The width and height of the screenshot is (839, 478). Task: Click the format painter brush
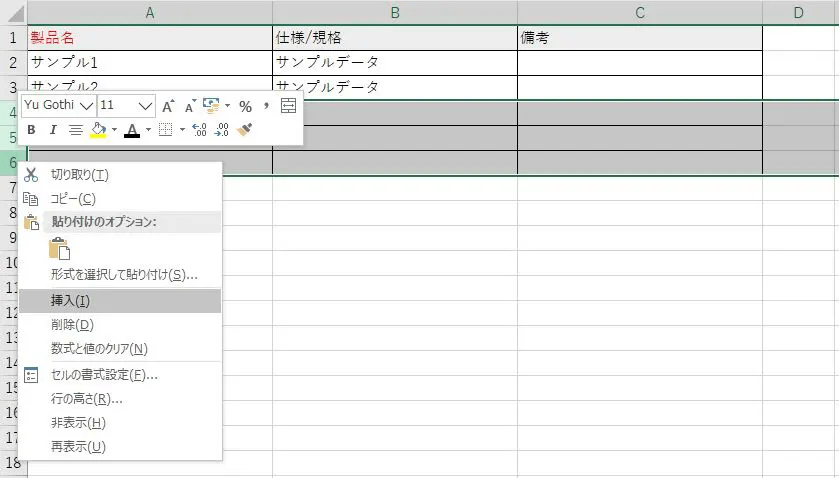point(245,130)
